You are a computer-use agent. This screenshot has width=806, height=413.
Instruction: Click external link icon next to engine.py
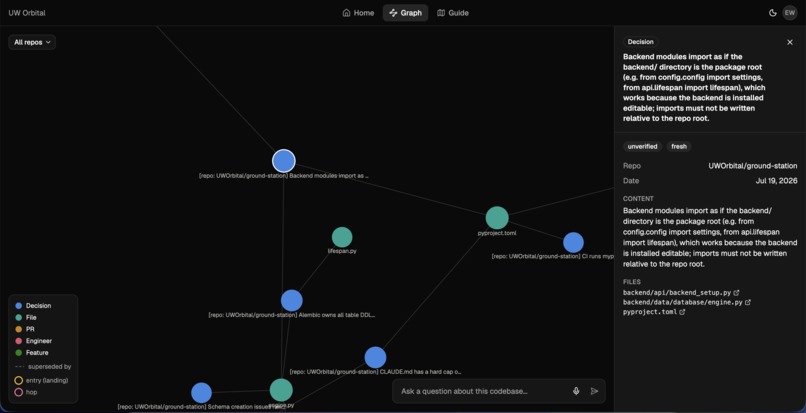click(748, 302)
